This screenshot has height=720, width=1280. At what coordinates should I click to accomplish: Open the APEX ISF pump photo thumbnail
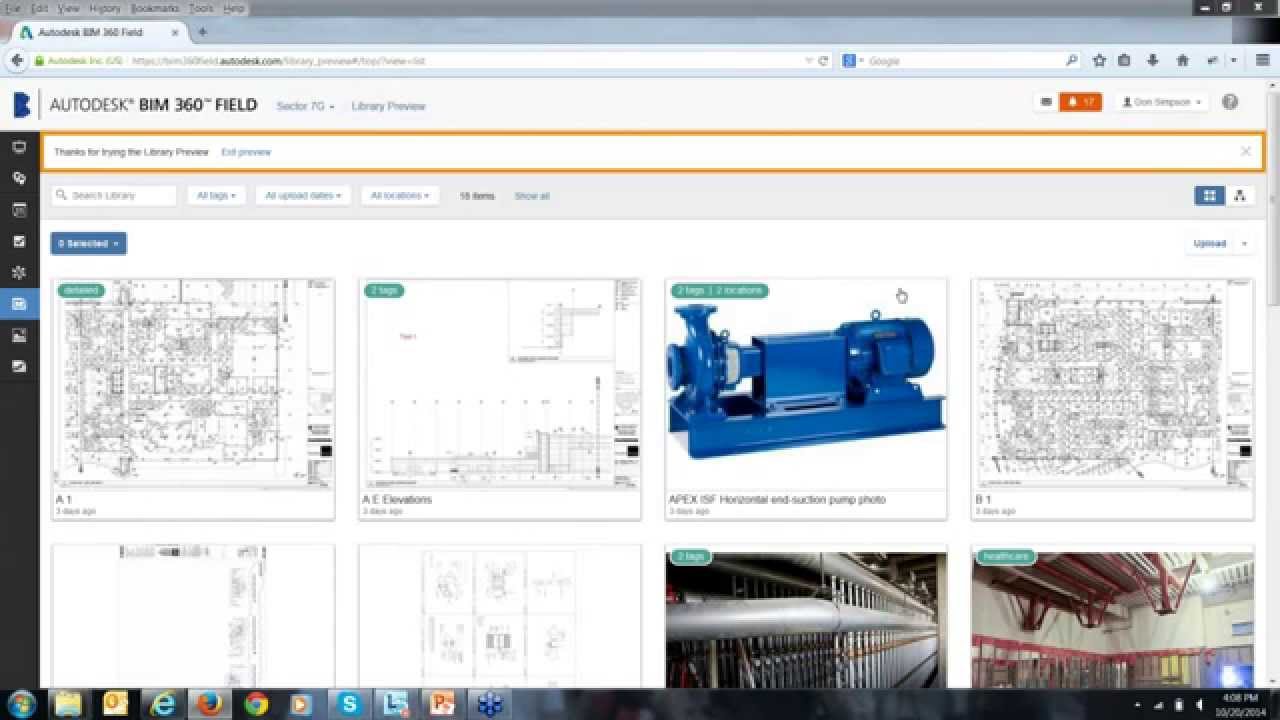click(806, 383)
